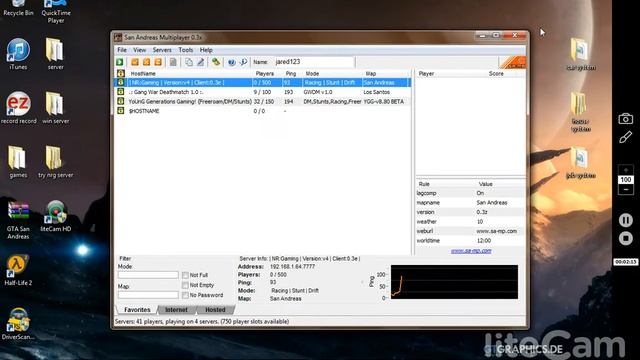Click the third orange server icon in toolbar
Image resolution: width=640 pixels, height=360 pixels.
[x=158, y=62]
